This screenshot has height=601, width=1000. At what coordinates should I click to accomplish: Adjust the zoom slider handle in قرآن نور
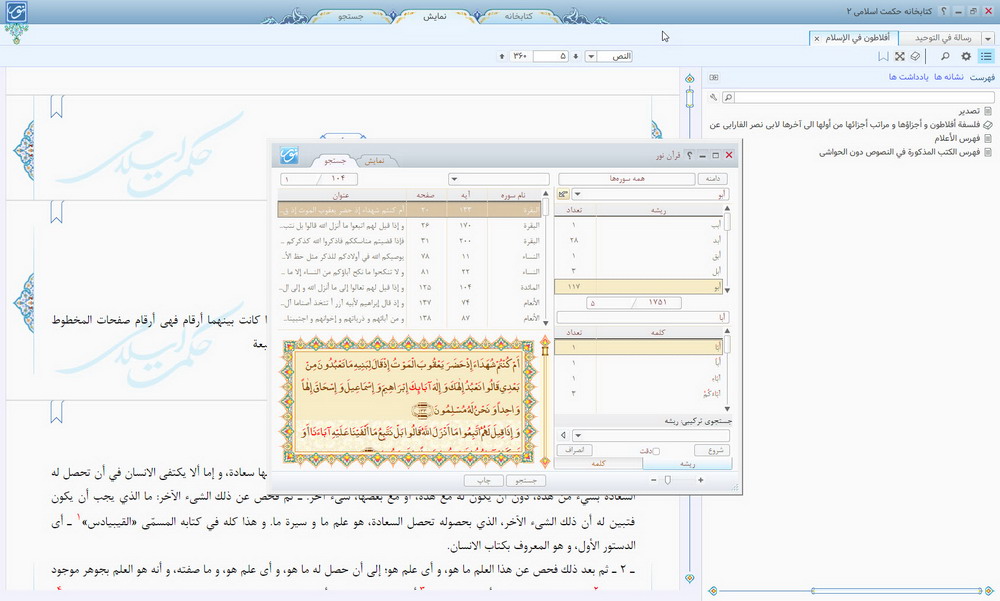pos(668,480)
